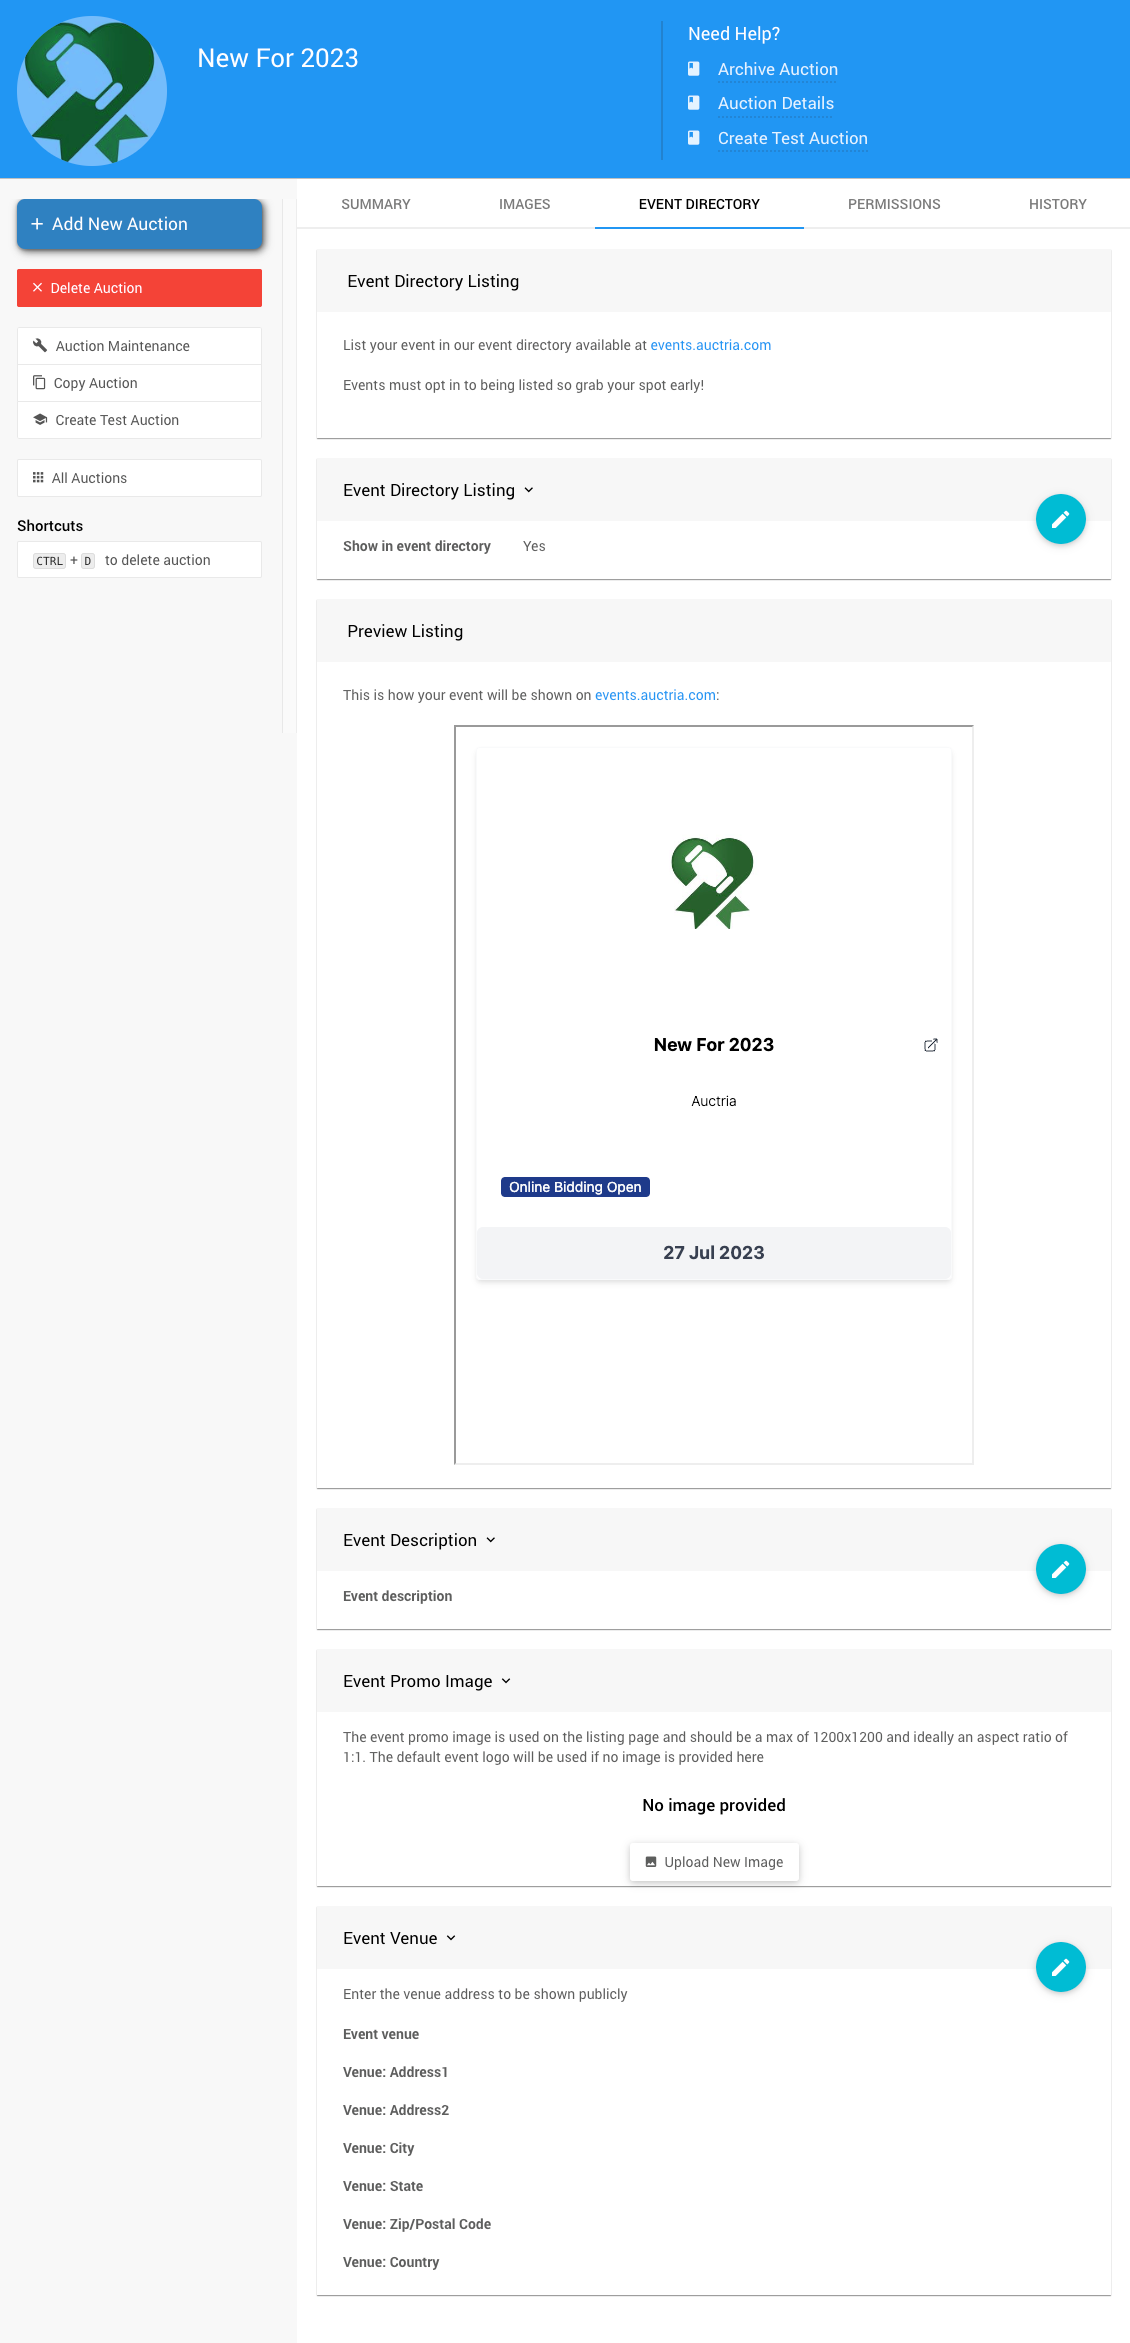
Task: Click the pencil edit icon for Event Description
Action: pos(1060,1569)
